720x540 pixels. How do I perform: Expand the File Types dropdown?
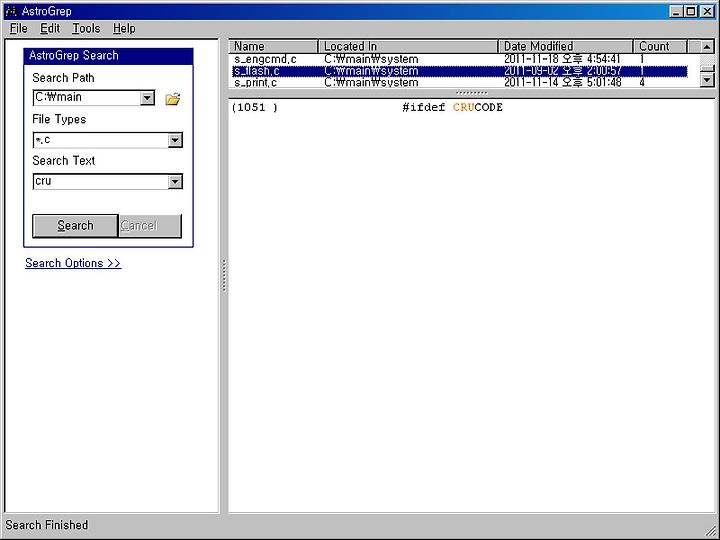[x=175, y=140]
